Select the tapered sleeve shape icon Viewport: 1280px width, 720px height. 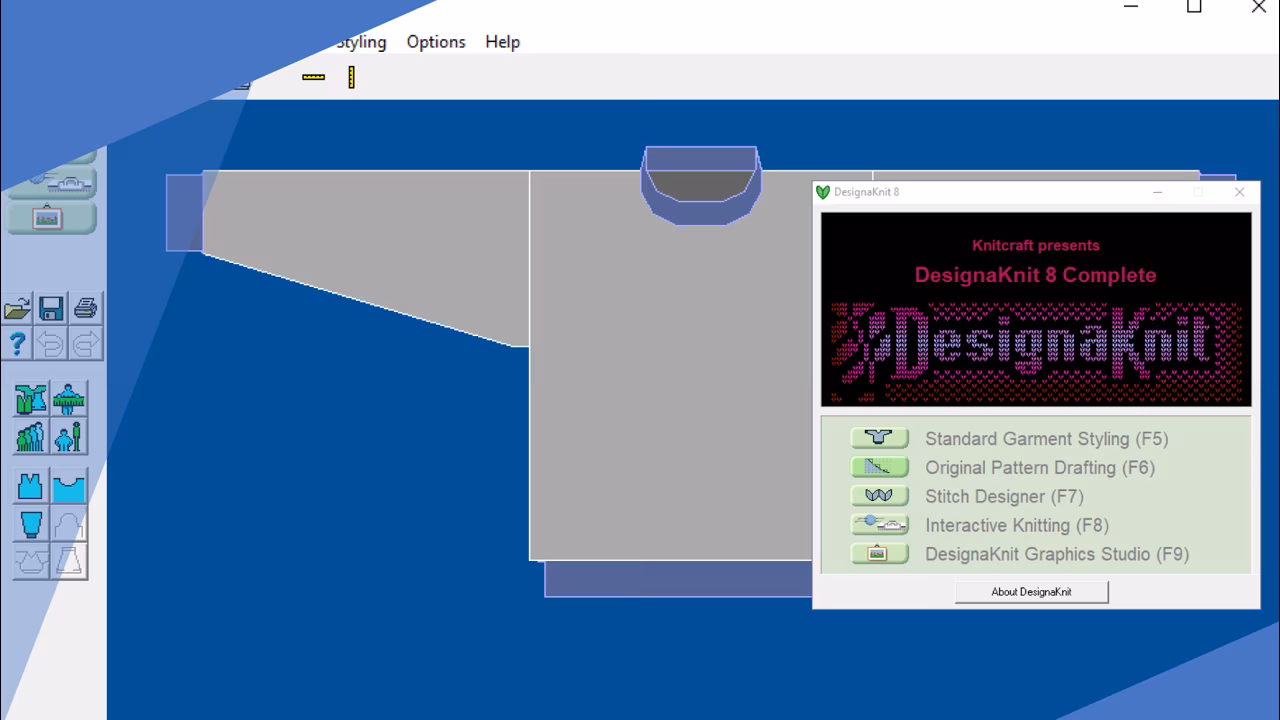[31, 524]
